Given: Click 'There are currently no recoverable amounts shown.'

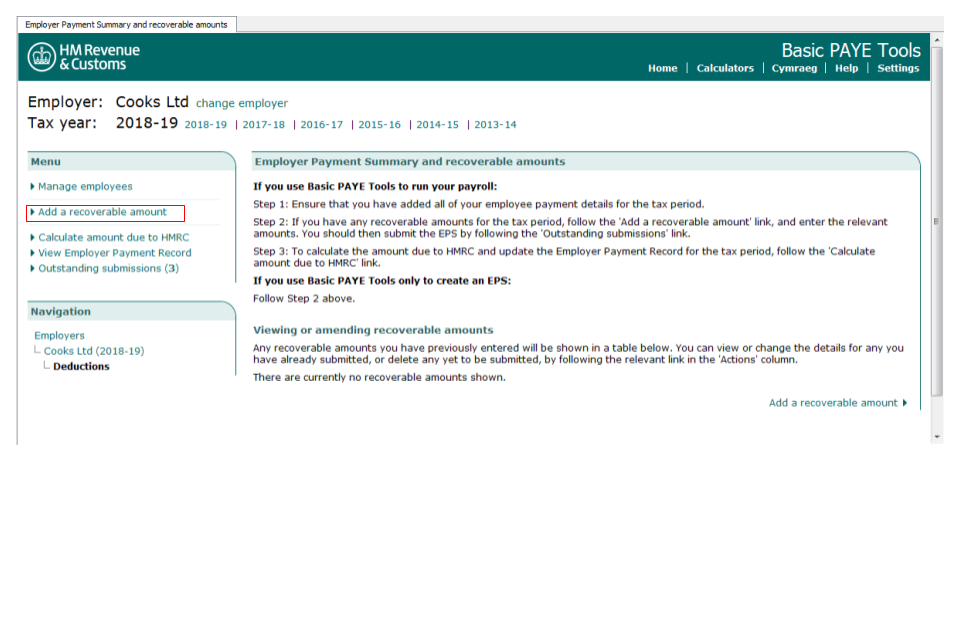Looking at the screenshot, I should [379, 377].
